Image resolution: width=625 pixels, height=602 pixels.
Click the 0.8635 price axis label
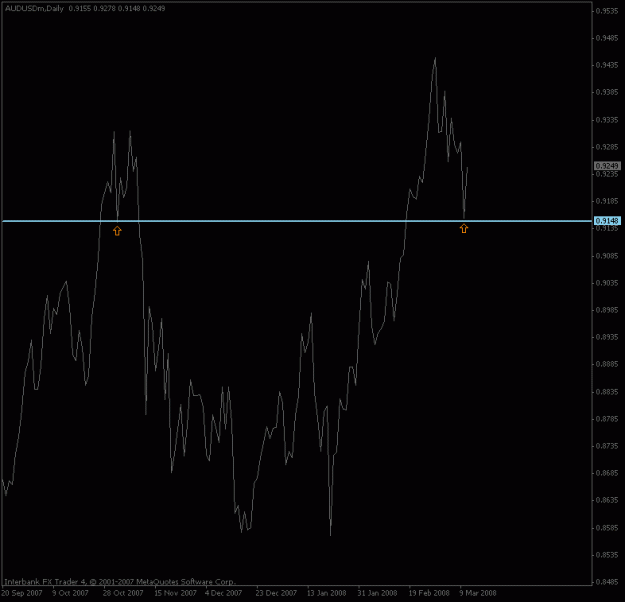pos(607,500)
